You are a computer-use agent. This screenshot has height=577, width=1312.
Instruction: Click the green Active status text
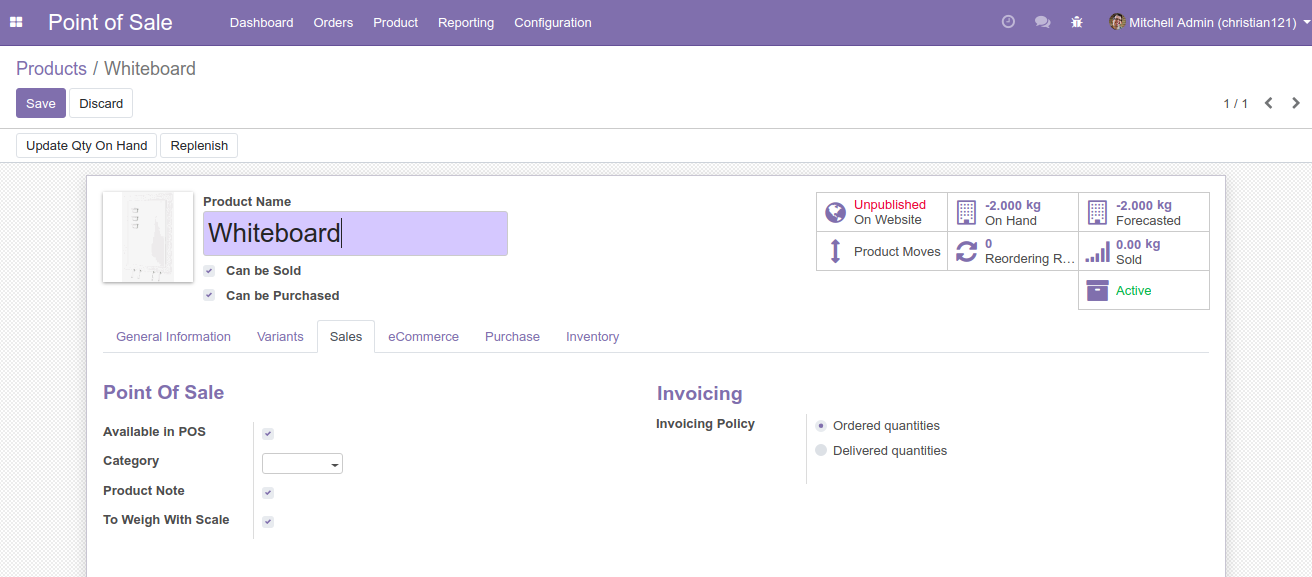[1133, 291]
